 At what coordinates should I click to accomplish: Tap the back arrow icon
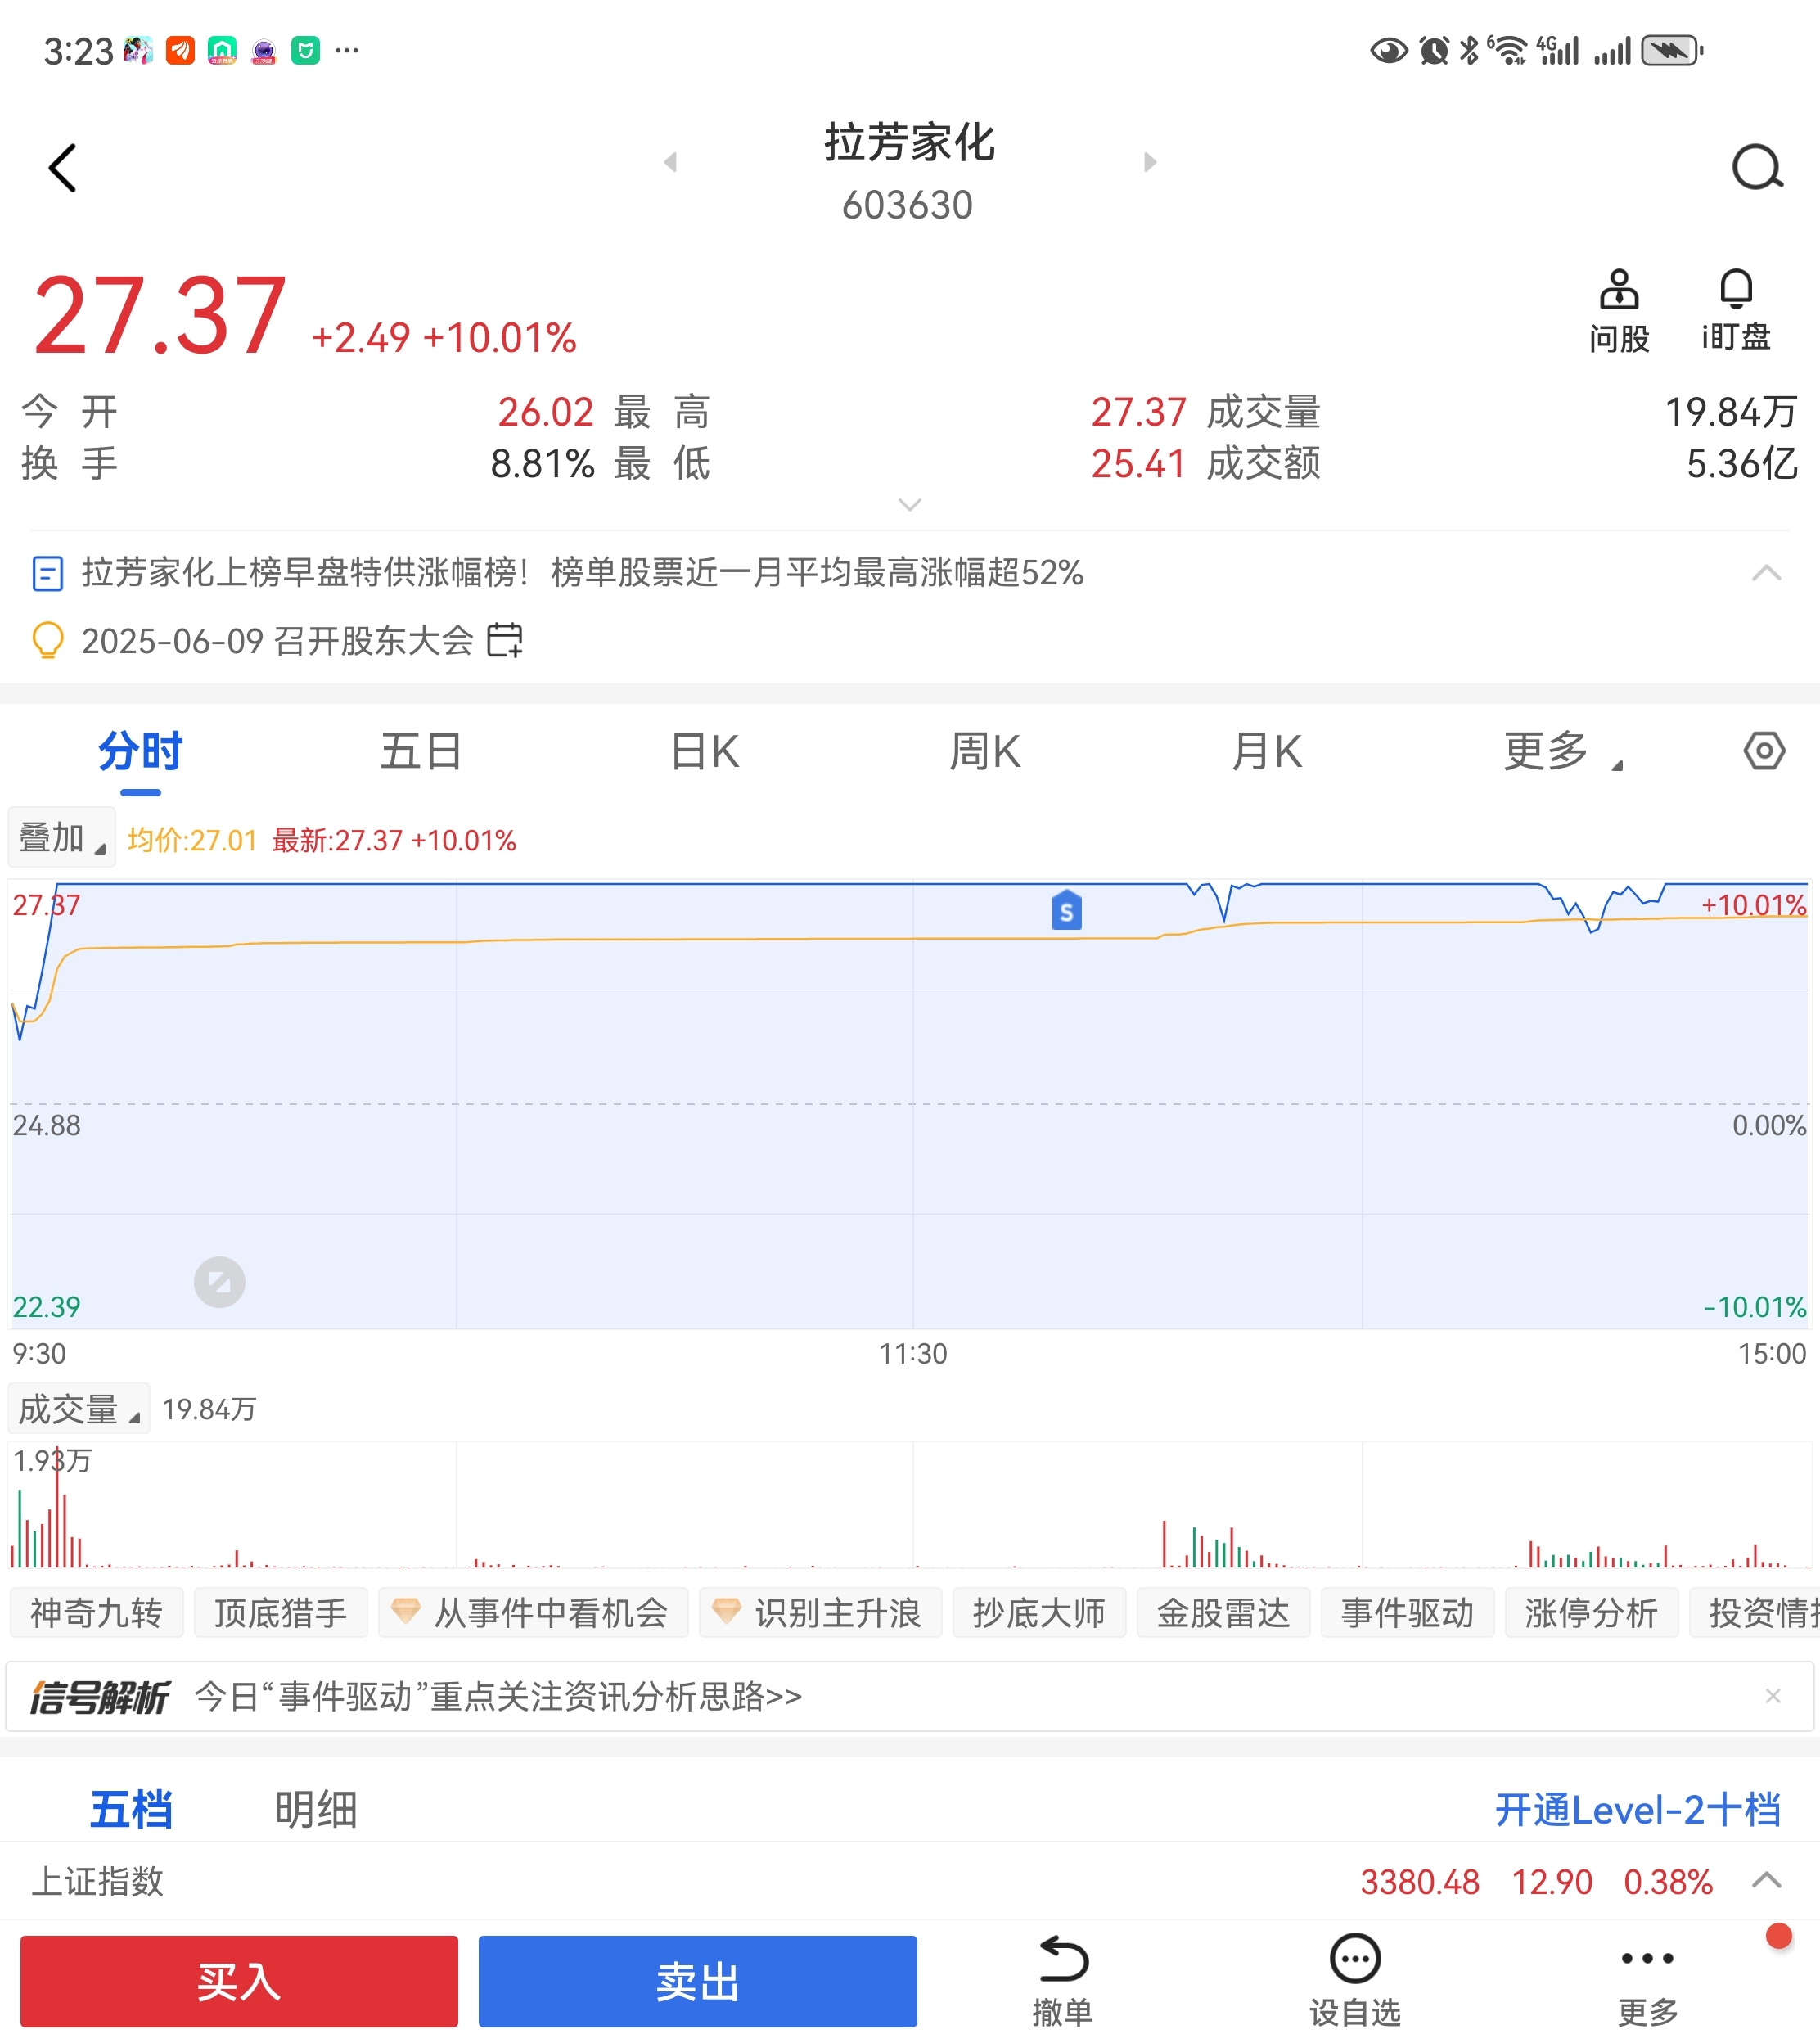pos(62,167)
